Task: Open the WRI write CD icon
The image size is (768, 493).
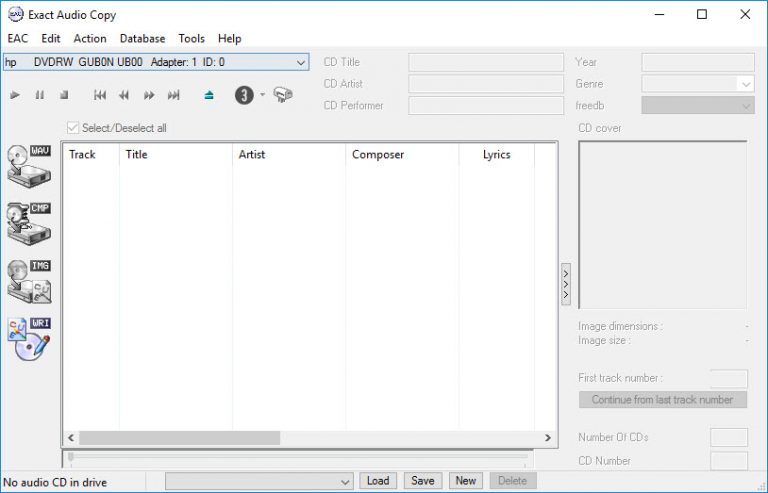Action: [28, 339]
